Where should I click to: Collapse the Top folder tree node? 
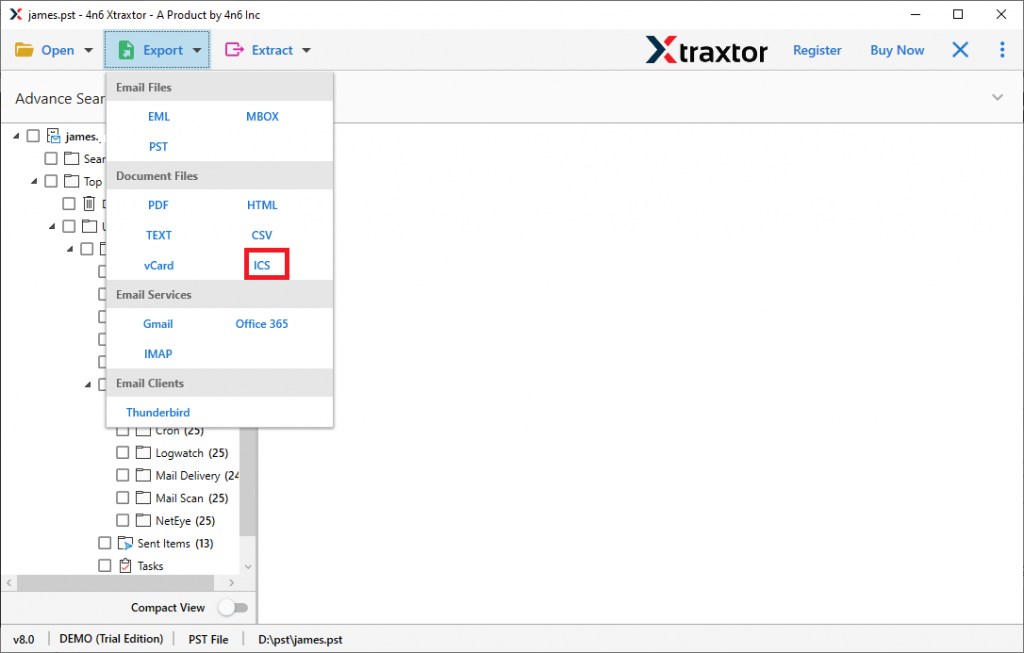coord(34,181)
